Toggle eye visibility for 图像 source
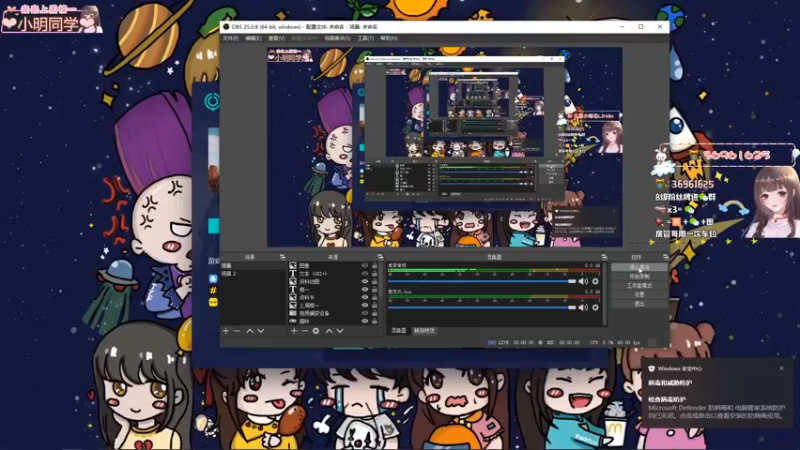This screenshot has height=450, width=800. [x=365, y=266]
